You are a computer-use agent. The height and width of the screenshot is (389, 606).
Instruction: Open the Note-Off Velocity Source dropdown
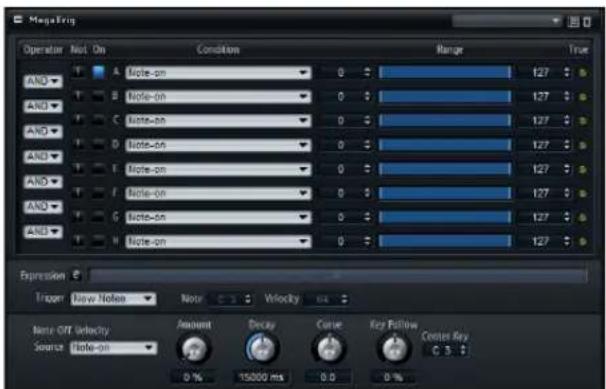coord(114,348)
